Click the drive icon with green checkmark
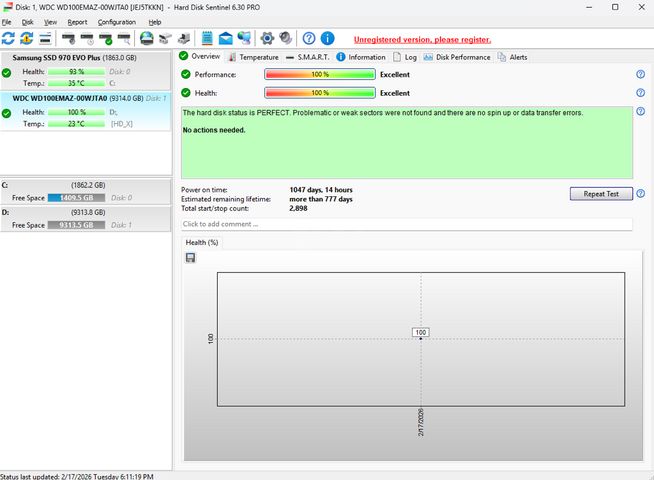Image resolution: width=654 pixels, height=480 pixels. [x=106, y=39]
